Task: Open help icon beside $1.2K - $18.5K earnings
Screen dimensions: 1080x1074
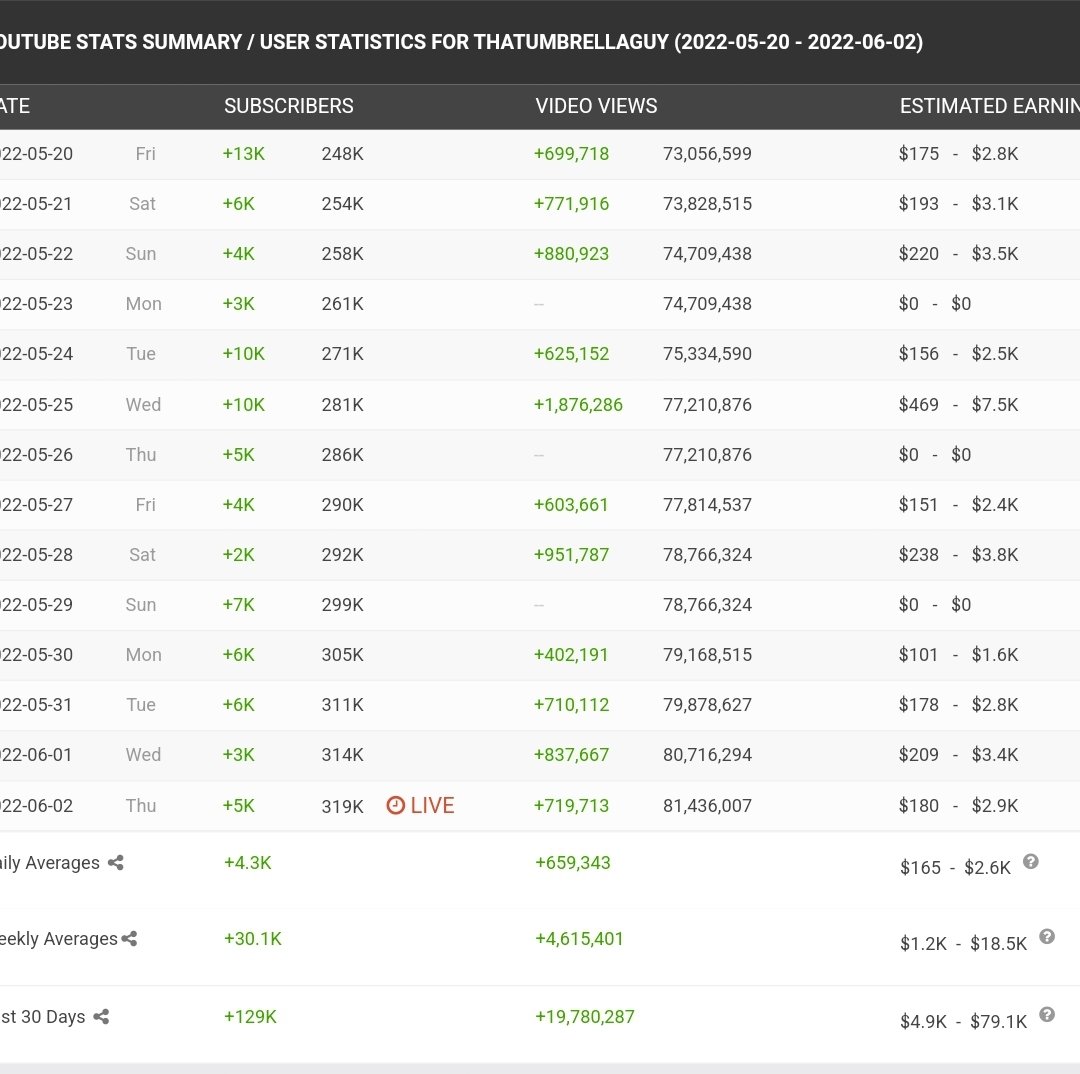Action: [x=1047, y=936]
